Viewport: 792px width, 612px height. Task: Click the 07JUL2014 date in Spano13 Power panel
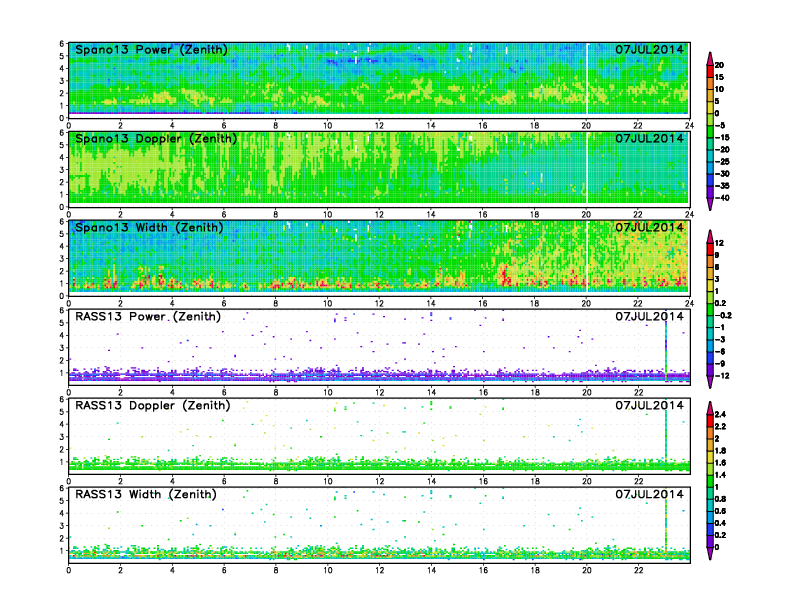(649, 49)
